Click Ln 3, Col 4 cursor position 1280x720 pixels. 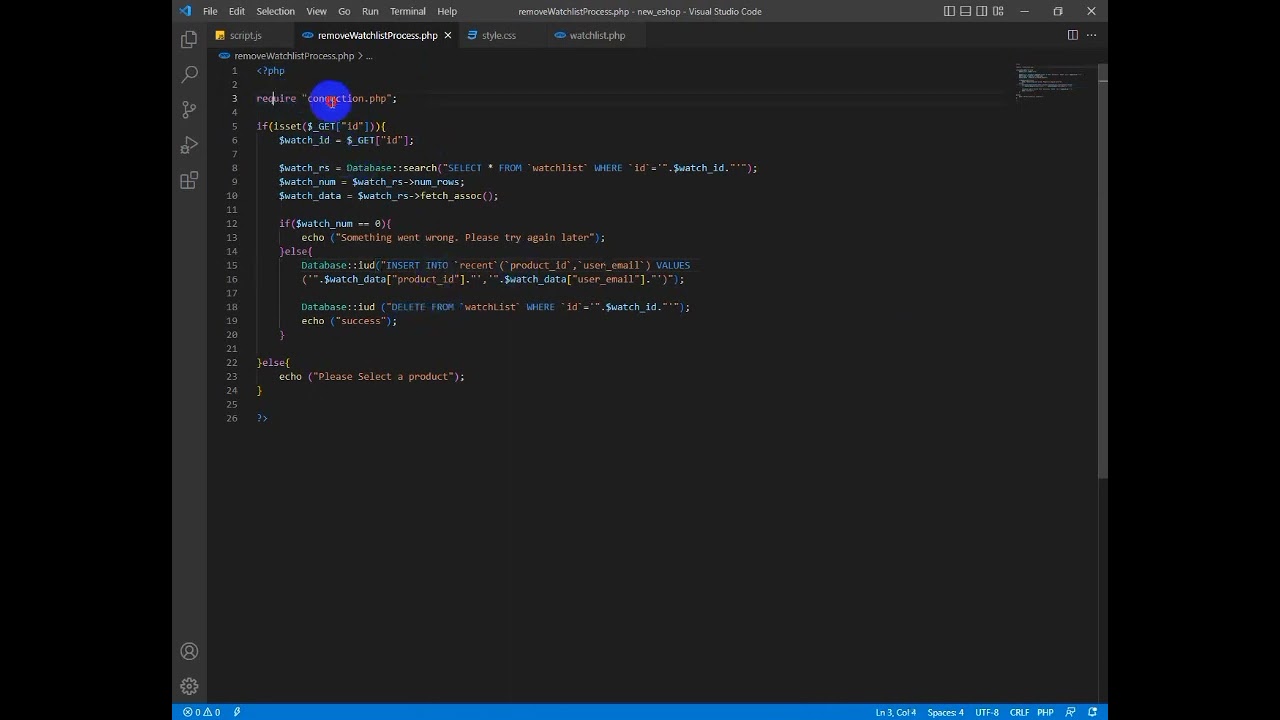tap(896, 712)
